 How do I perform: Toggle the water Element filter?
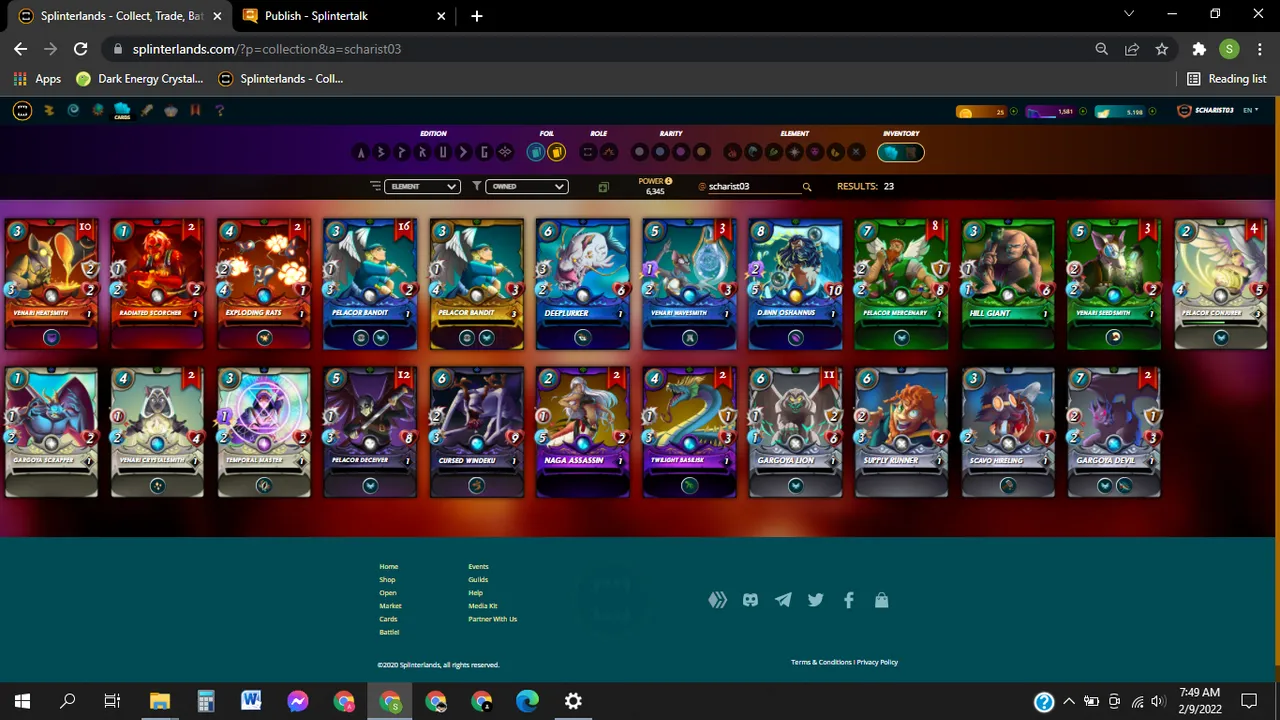pos(753,152)
